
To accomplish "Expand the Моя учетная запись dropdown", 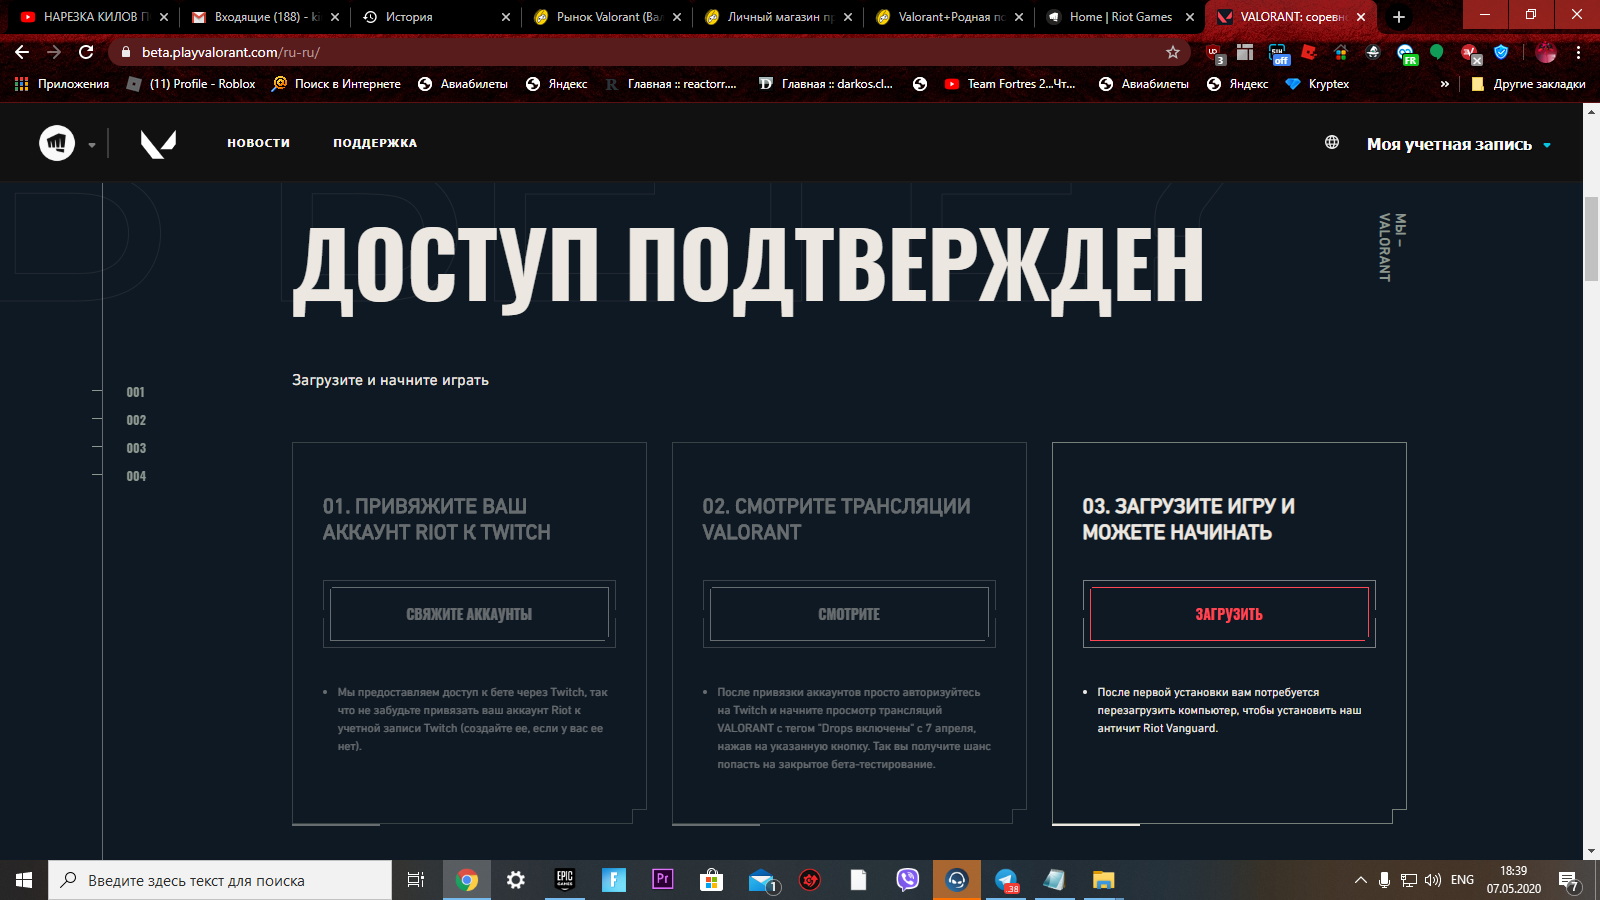I will click(1459, 144).
